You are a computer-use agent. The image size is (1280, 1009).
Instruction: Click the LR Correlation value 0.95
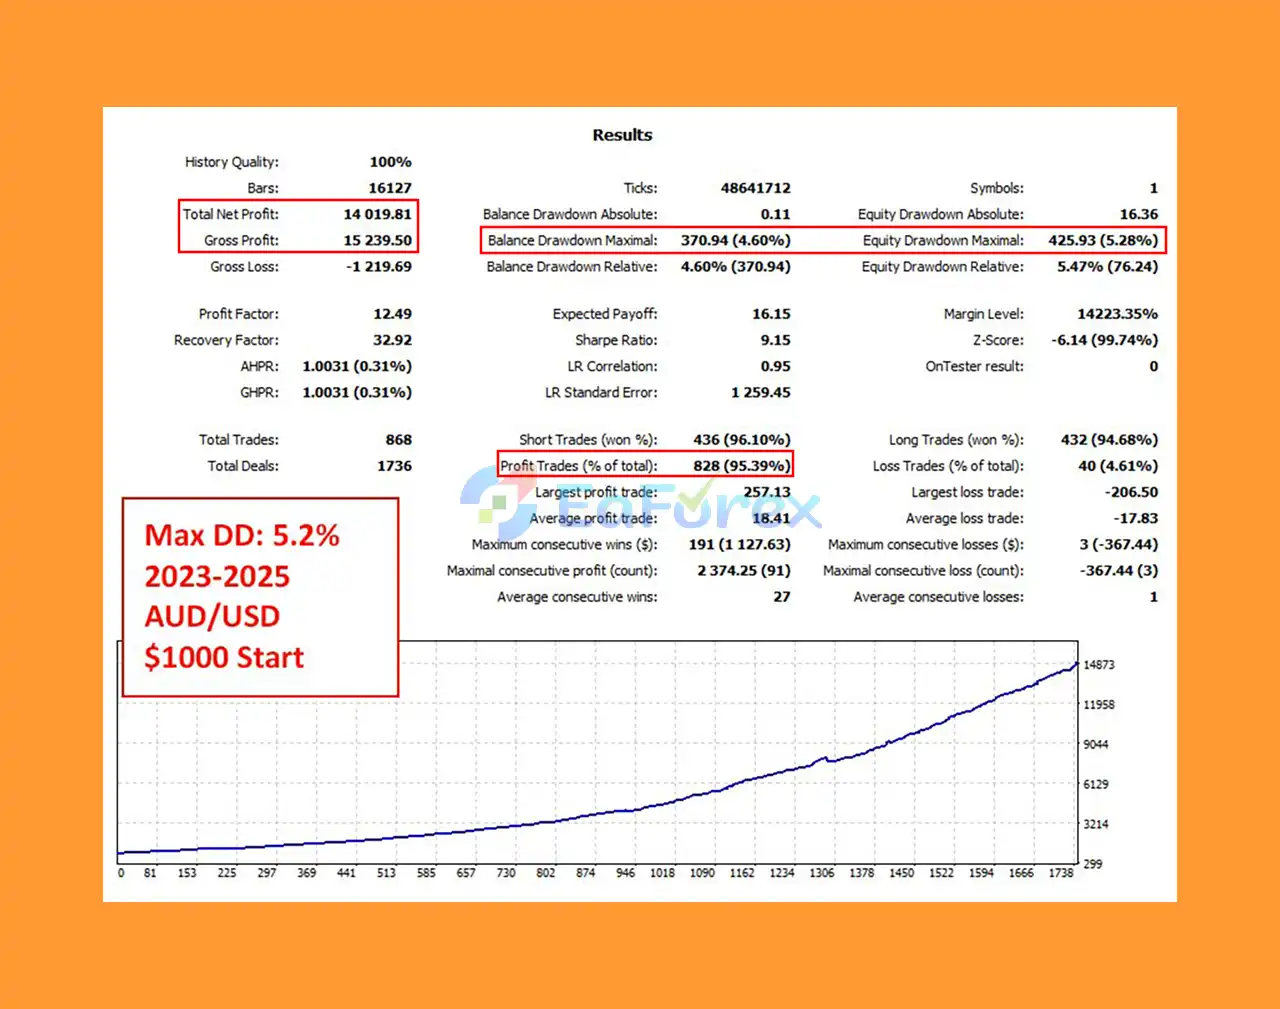click(x=775, y=366)
